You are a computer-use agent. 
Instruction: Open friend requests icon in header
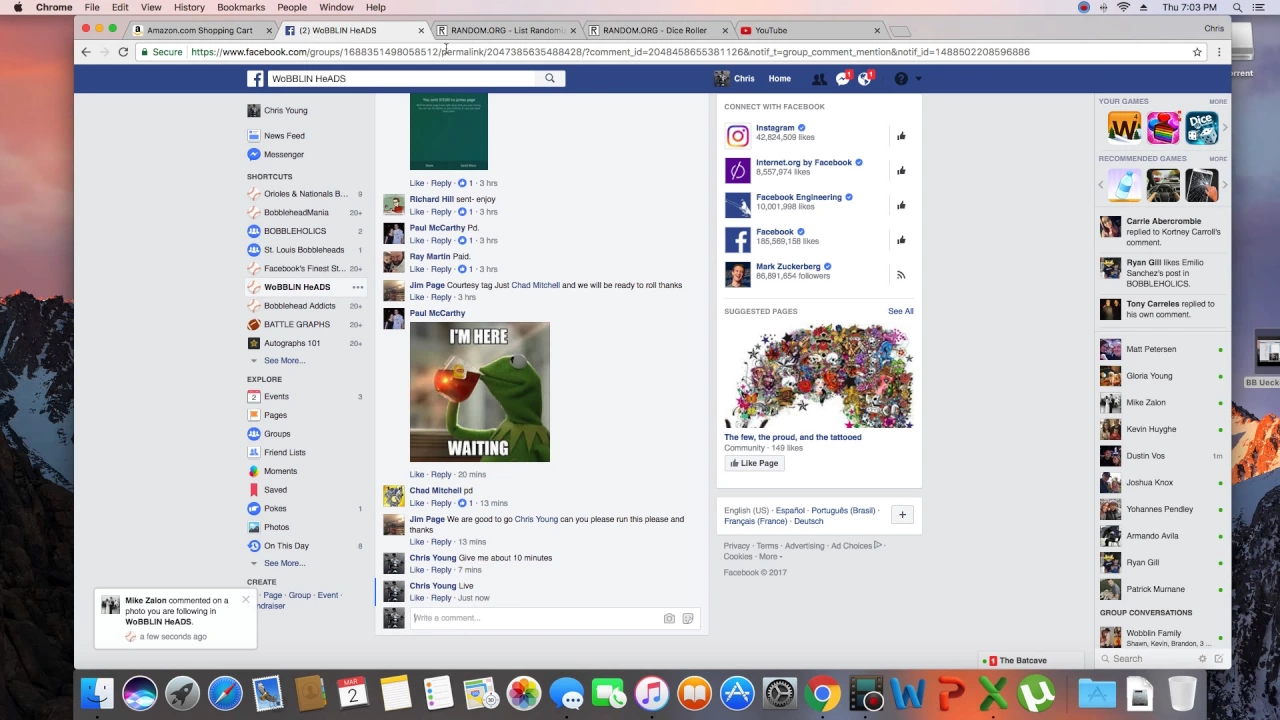pos(819,79)
